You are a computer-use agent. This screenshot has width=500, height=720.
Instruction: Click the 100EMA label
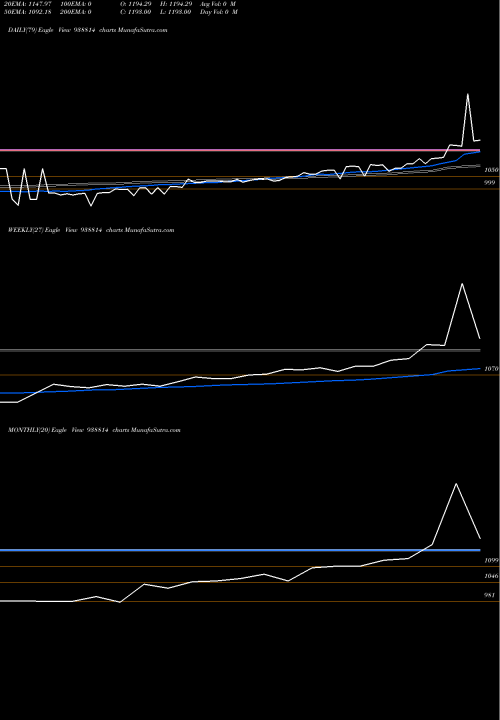point(76,4)
